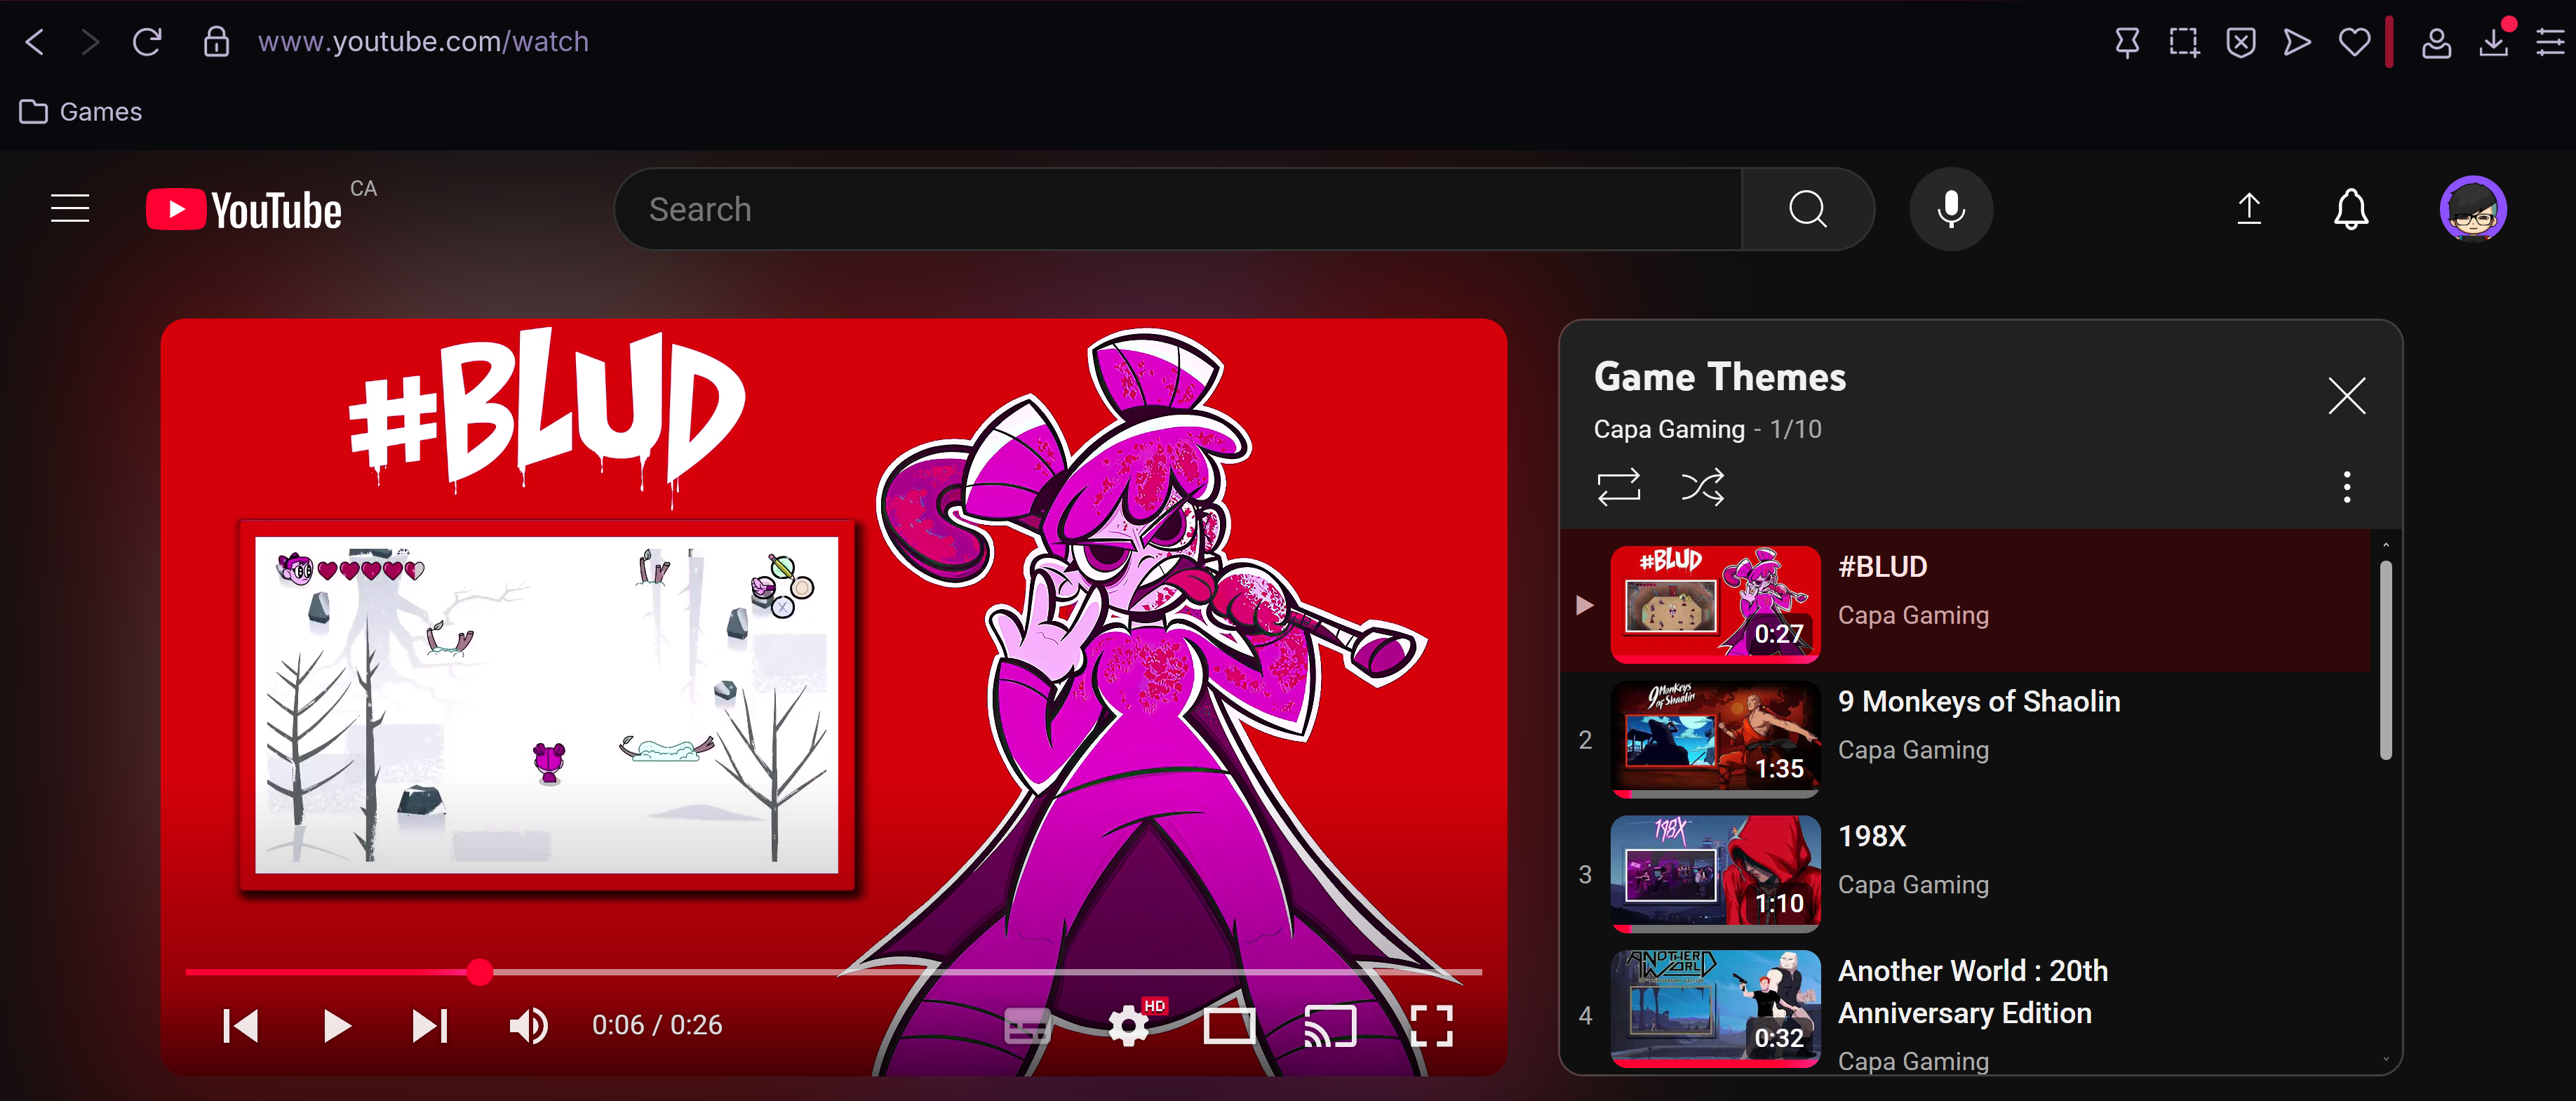The height and width of the screenshot is (1101, 2576).
Task: Open the notifications bell
Action: pos(2351,209)
